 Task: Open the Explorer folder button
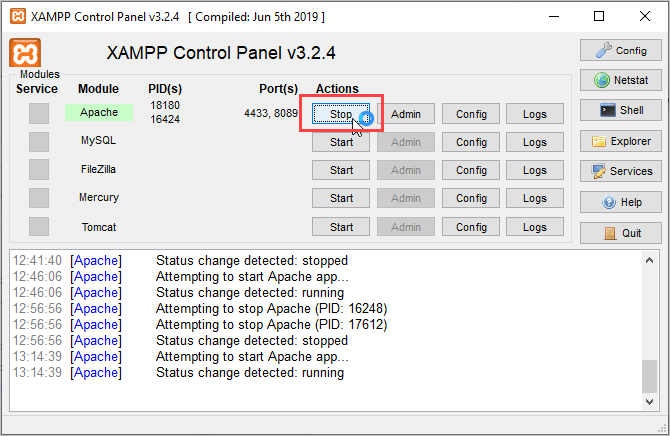pos(620,141)
